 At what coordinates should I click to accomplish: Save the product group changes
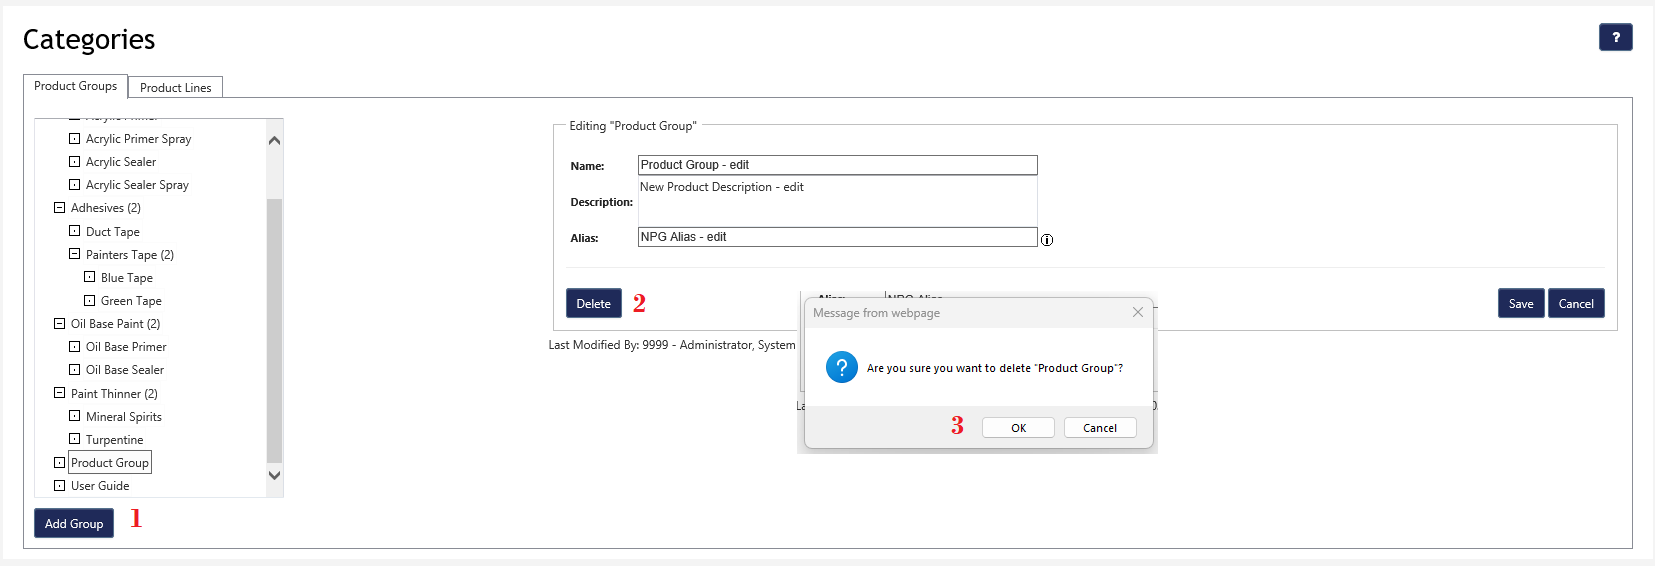click(1520, 304)
